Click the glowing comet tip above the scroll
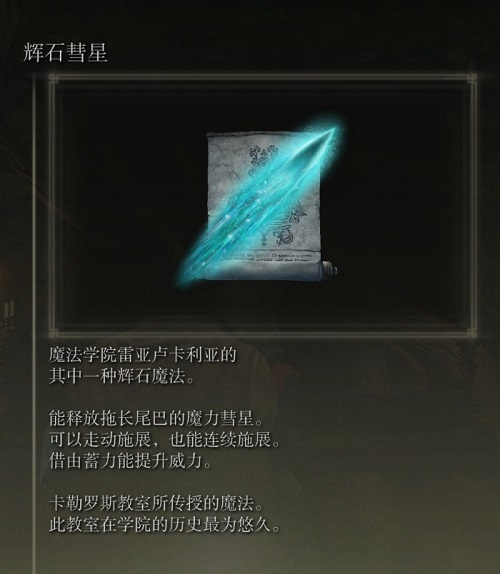 [x=332, y=133]
